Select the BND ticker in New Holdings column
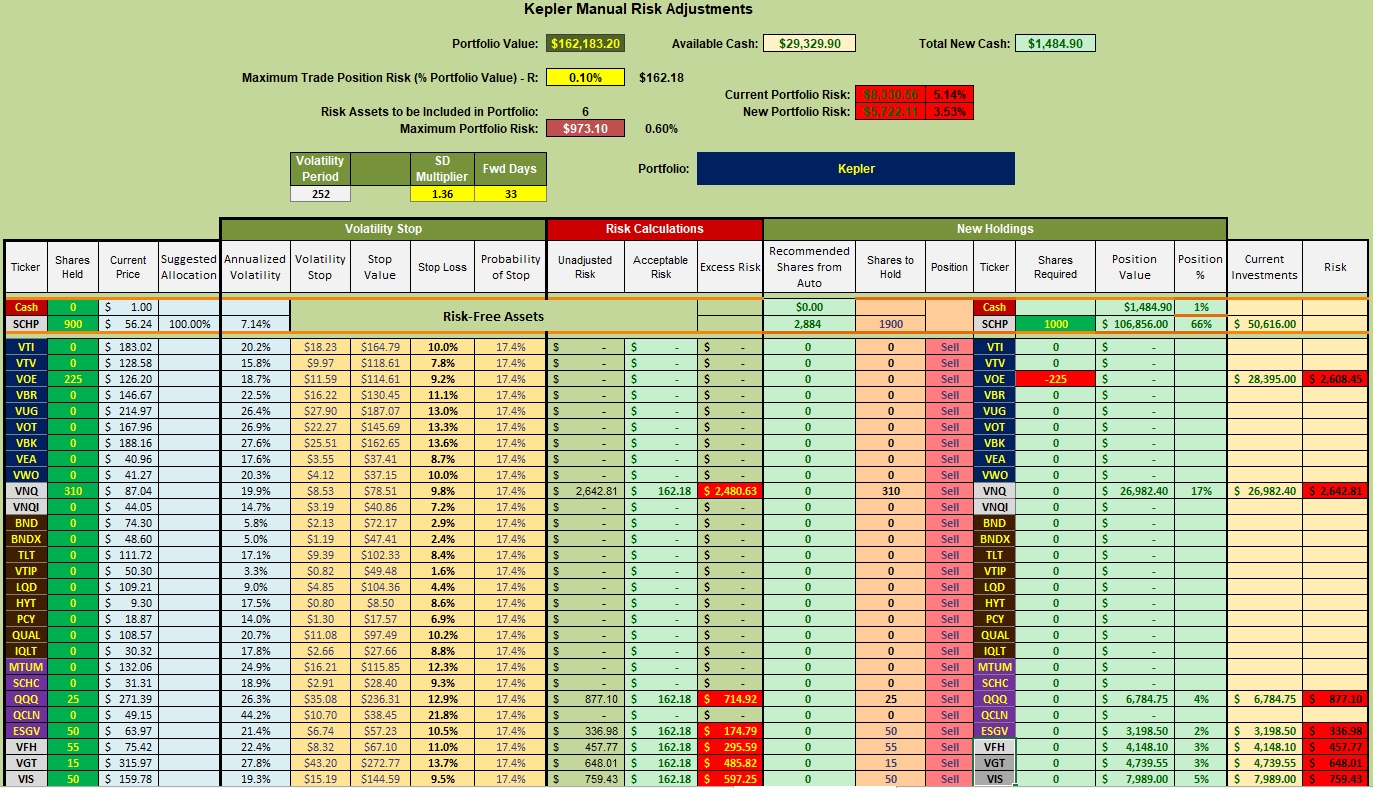 pos(994,523)
